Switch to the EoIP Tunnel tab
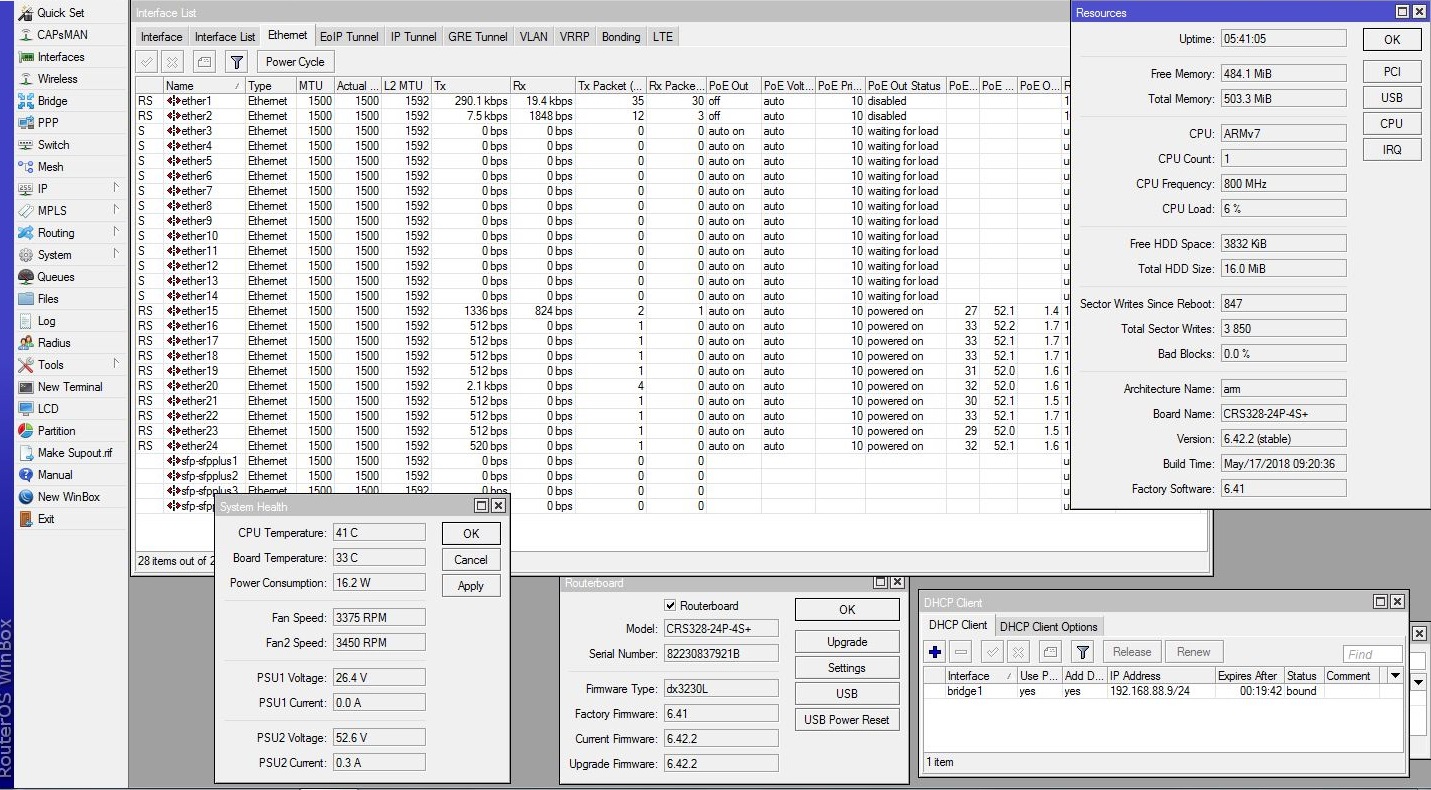This screenshot has height=790, width=1431. (349, 37)
